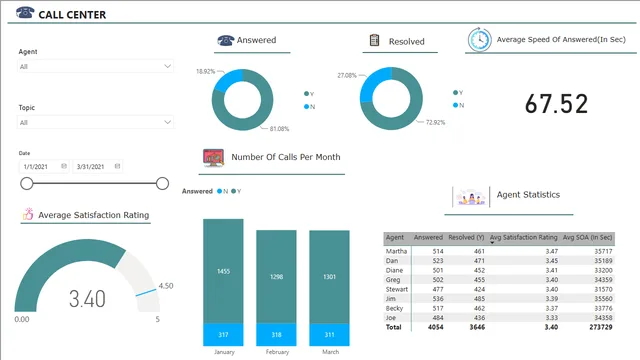Select Stewart row in agent table

pos(499,289)
